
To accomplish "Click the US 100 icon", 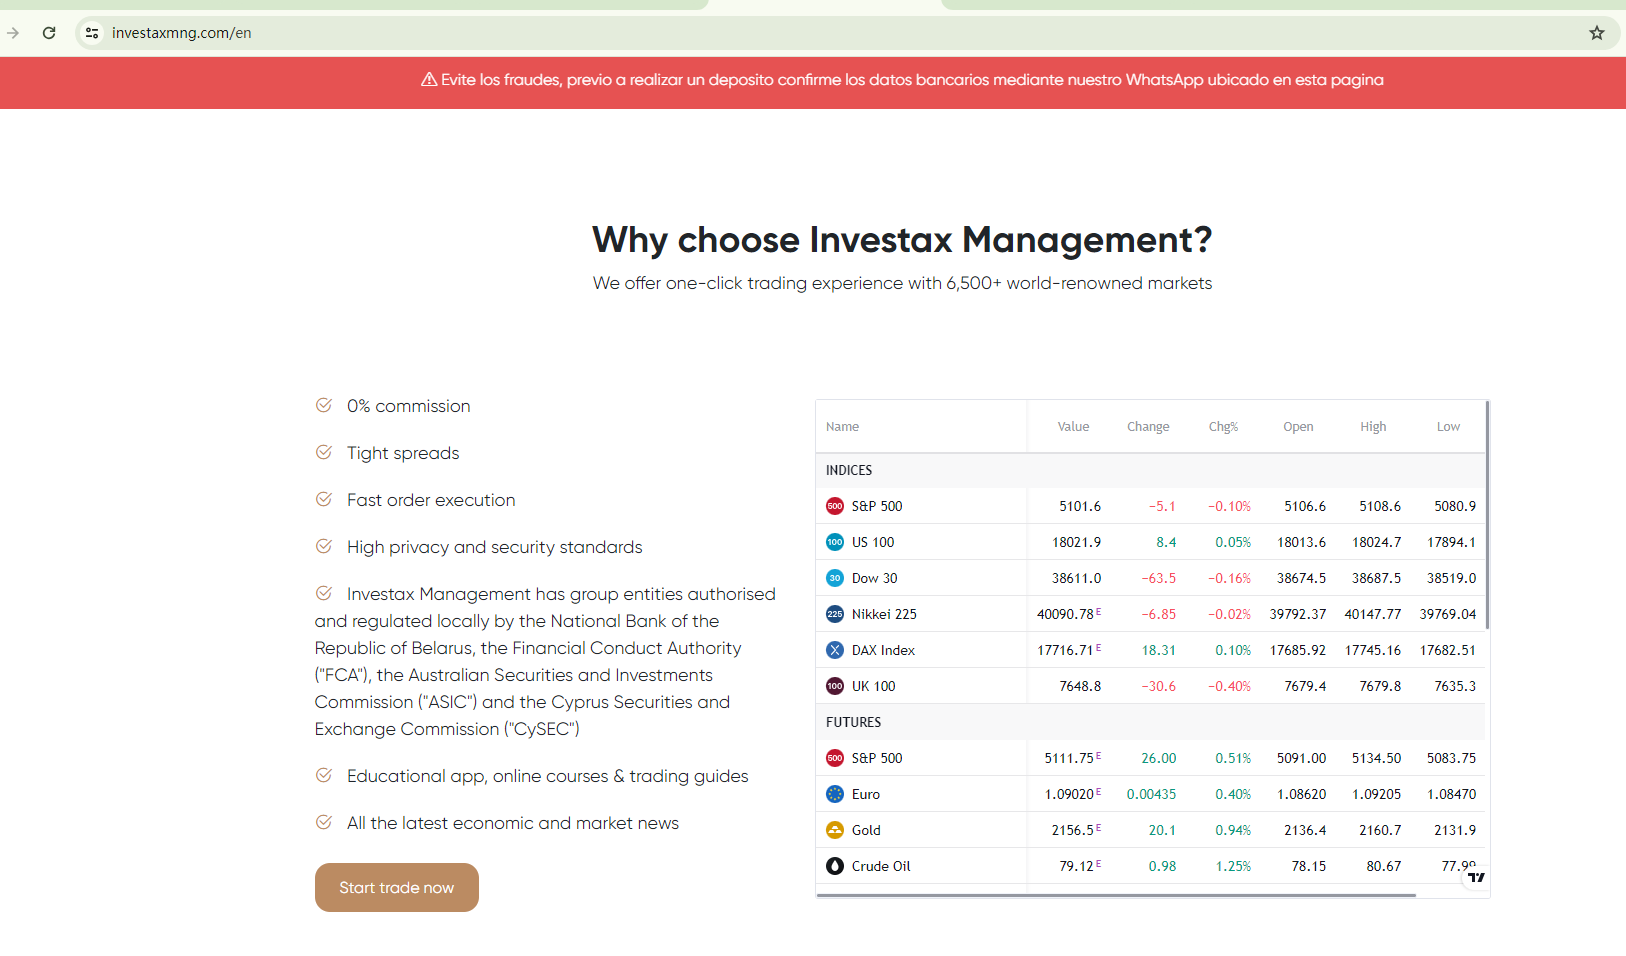I will (835, 542).
